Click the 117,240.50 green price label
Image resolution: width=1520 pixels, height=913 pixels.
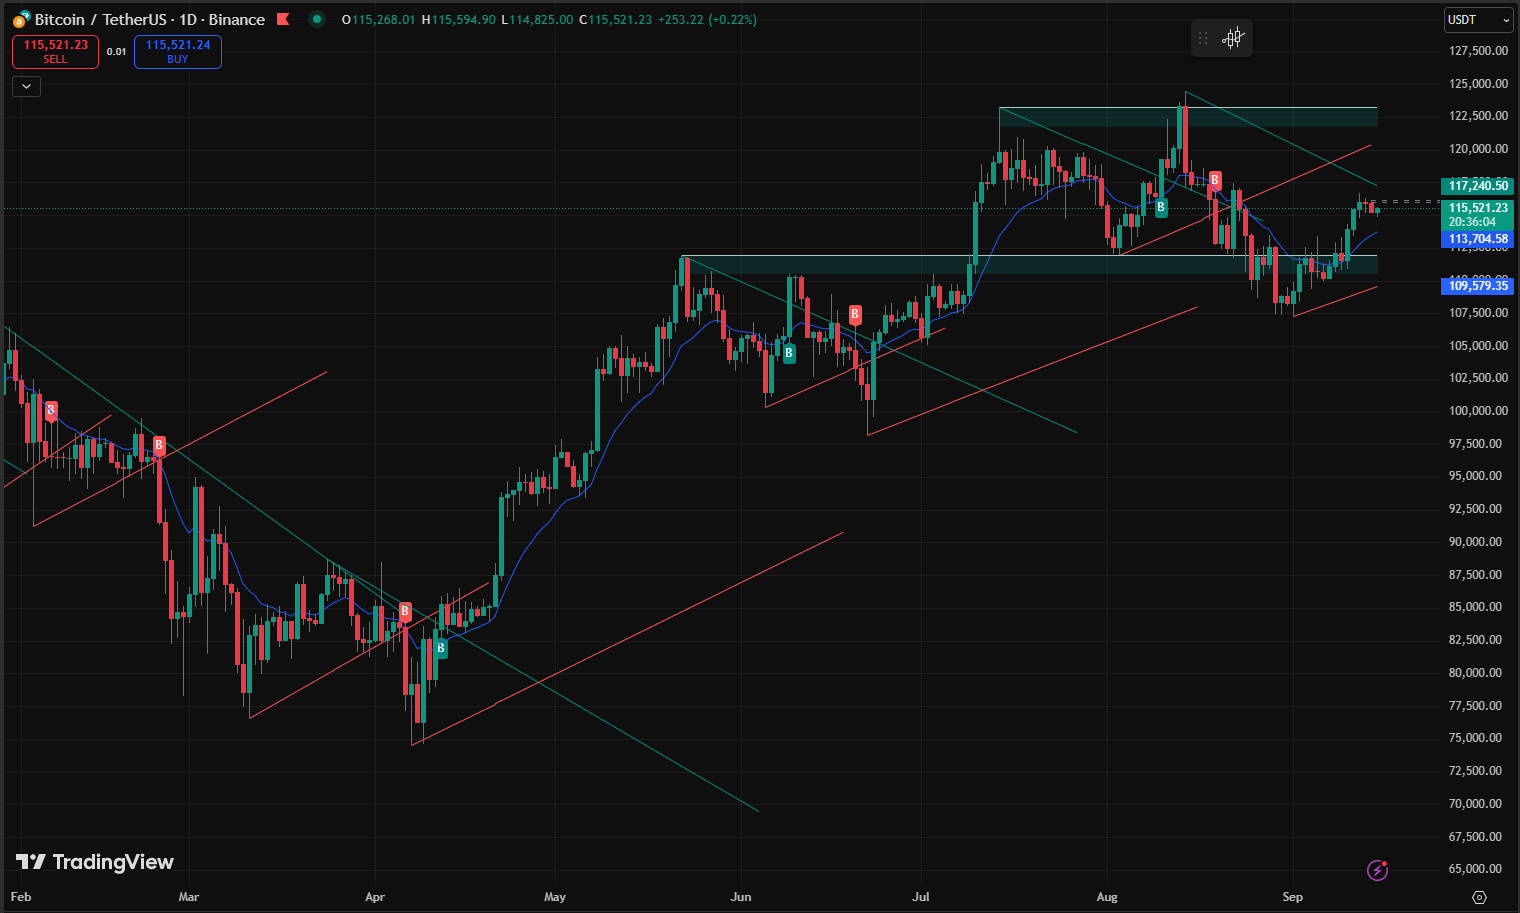[1477, 186]
